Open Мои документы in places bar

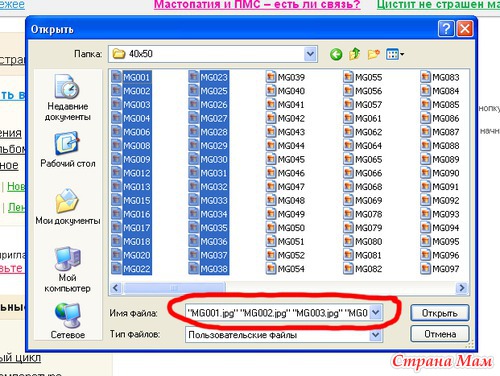[68, 207]
